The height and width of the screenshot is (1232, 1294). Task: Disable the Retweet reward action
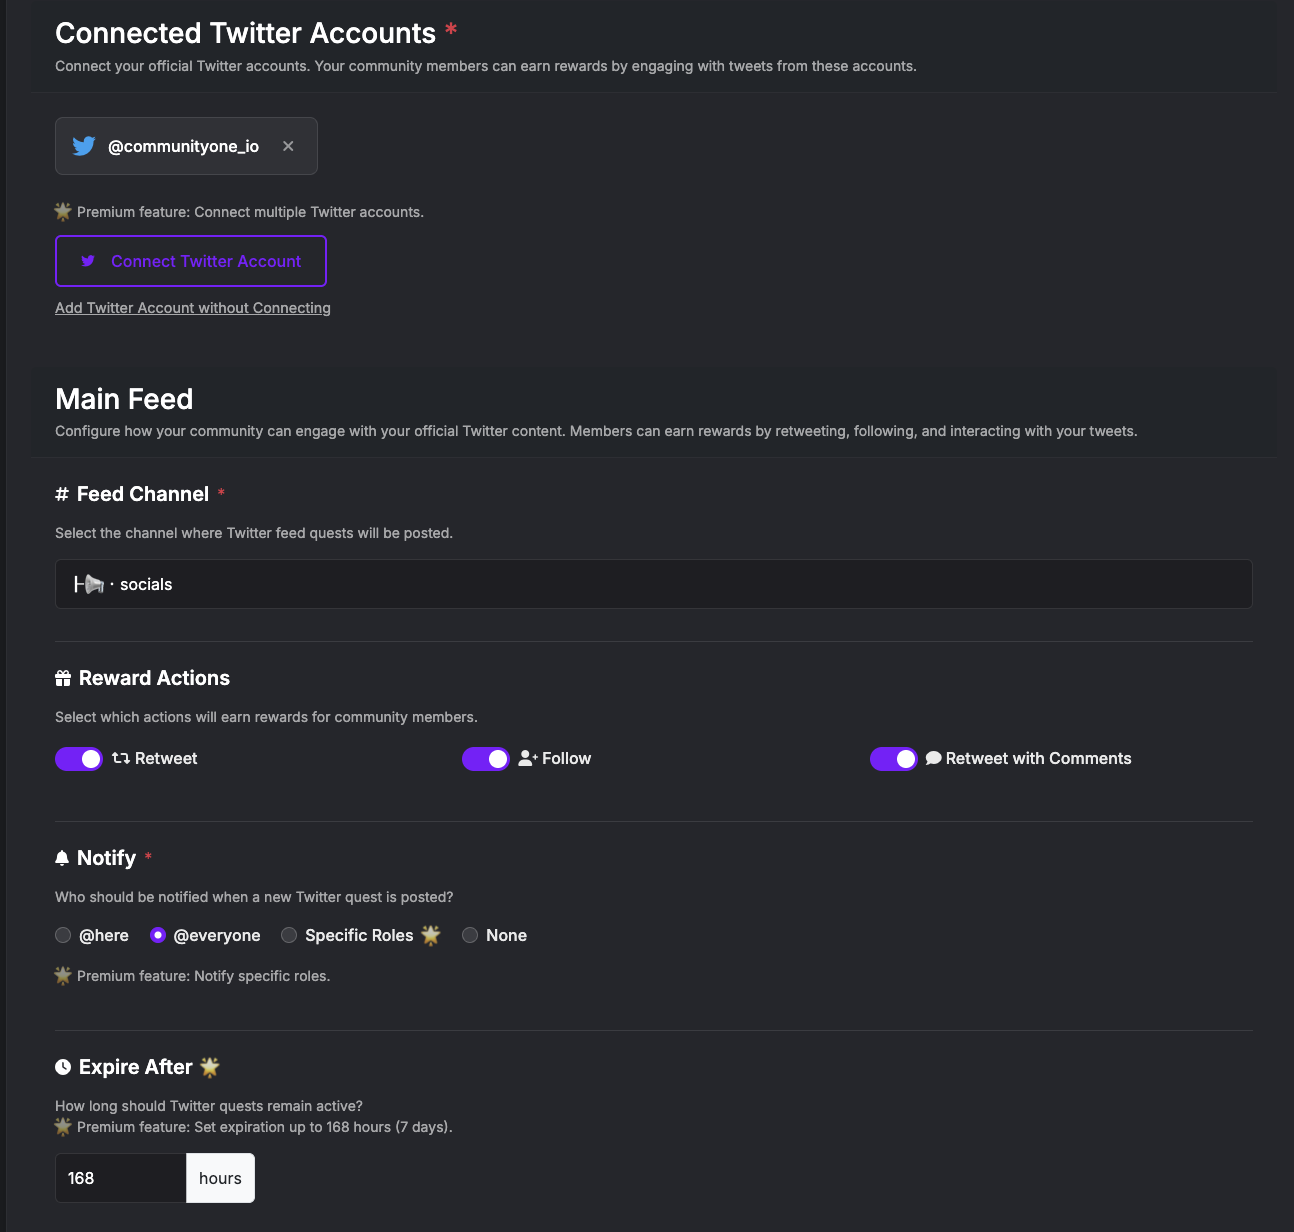tap(79, 759)
